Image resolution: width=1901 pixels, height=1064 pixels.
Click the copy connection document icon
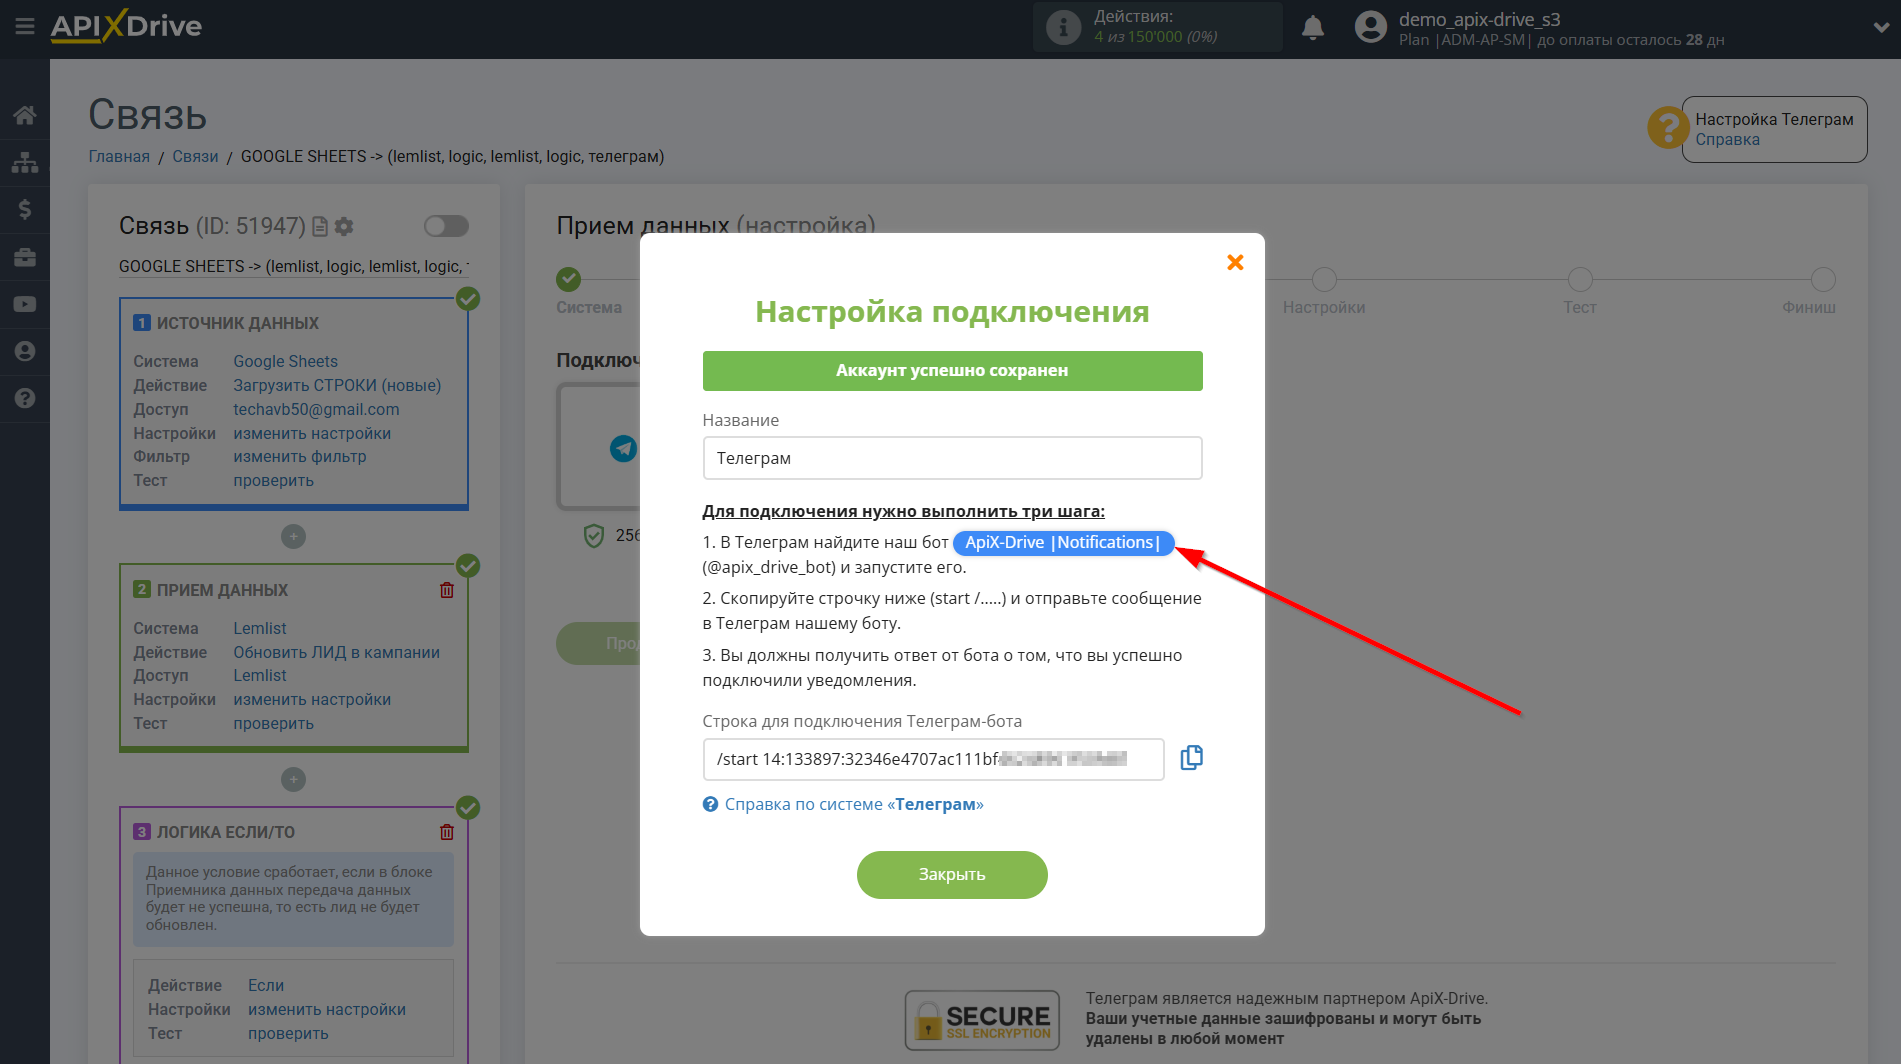(x=320, y=227)
